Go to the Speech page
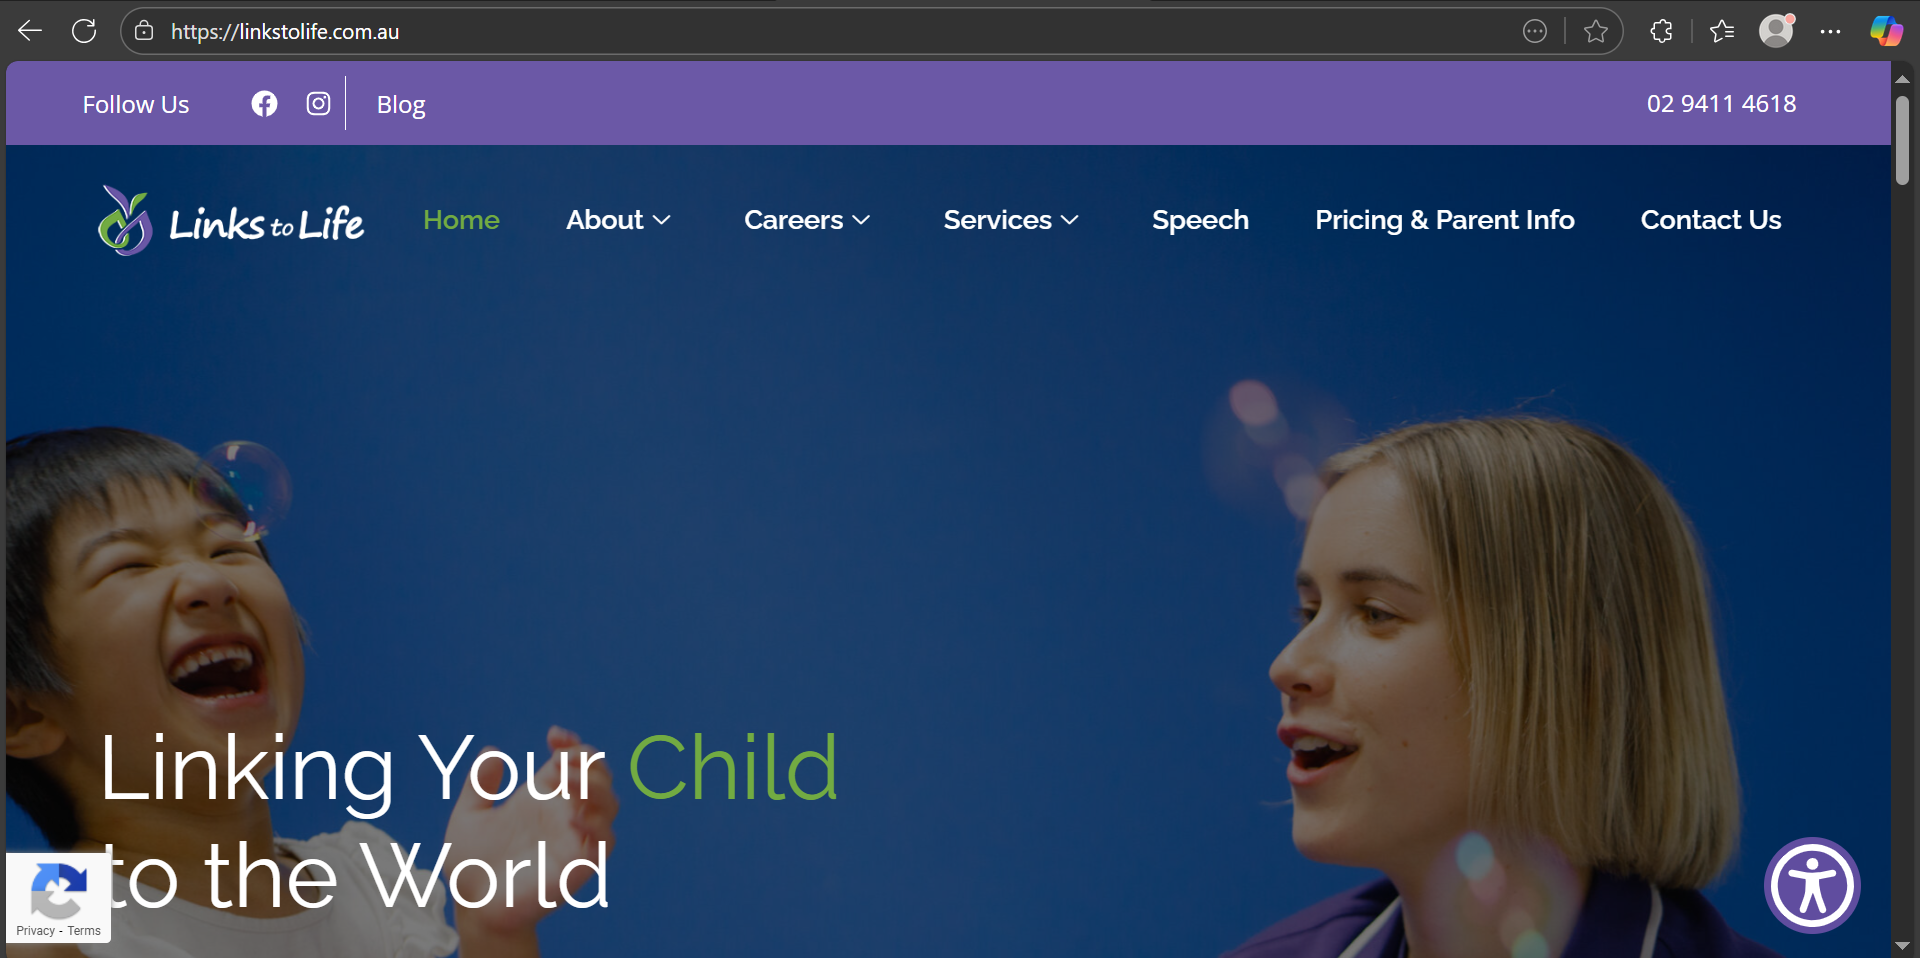Image resolution: width=1920 pixels, height=958 pixels. coord(1200,220)
